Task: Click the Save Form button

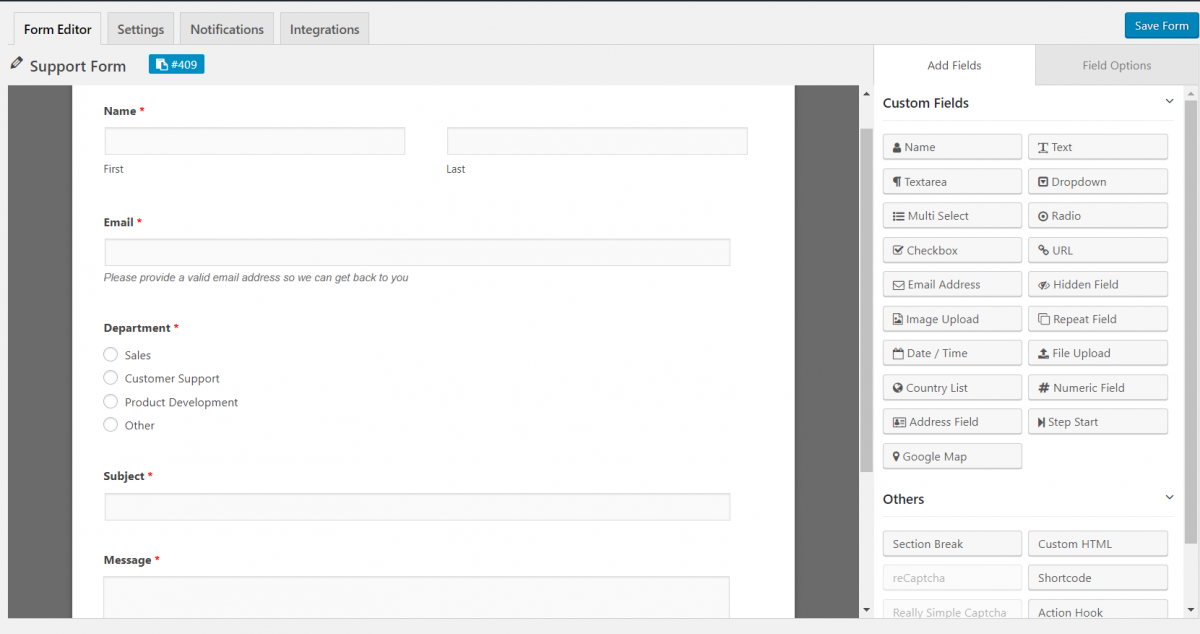Action: pos(1160,25)
